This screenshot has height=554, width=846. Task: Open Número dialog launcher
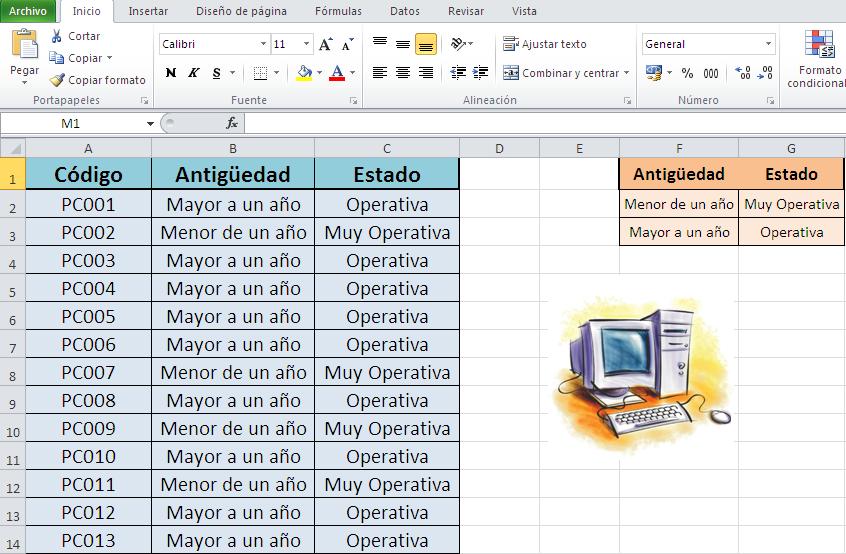tap(770, 101)
